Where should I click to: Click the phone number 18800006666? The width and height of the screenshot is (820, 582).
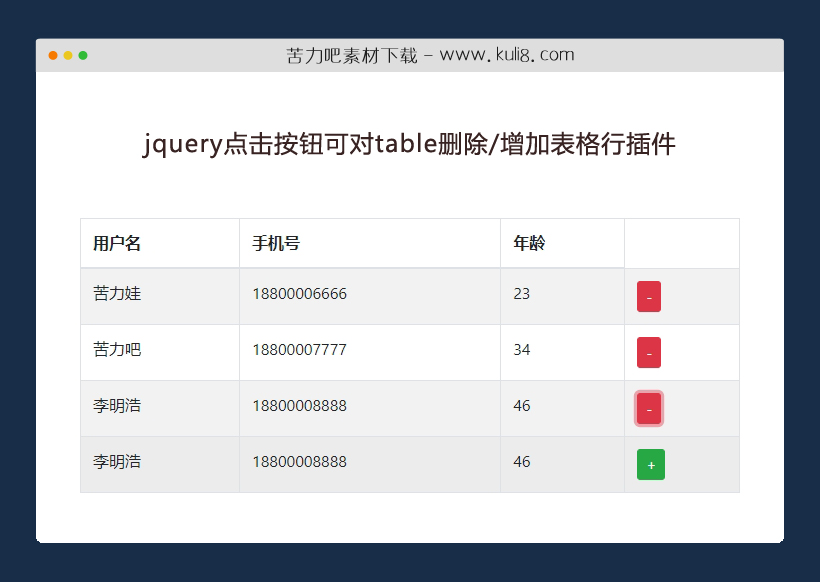coord(298,294)
